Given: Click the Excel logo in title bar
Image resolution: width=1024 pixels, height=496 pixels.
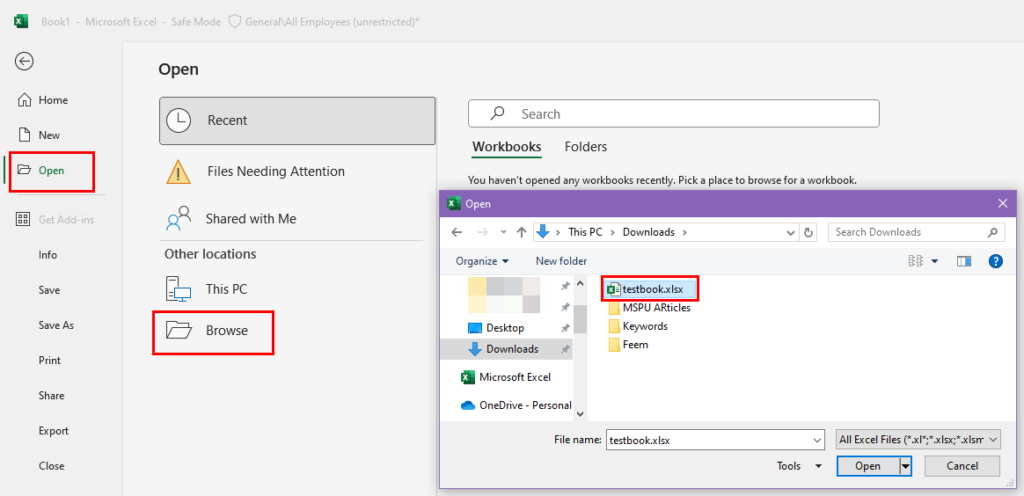Looking at the screenshot, I should 21,22.
